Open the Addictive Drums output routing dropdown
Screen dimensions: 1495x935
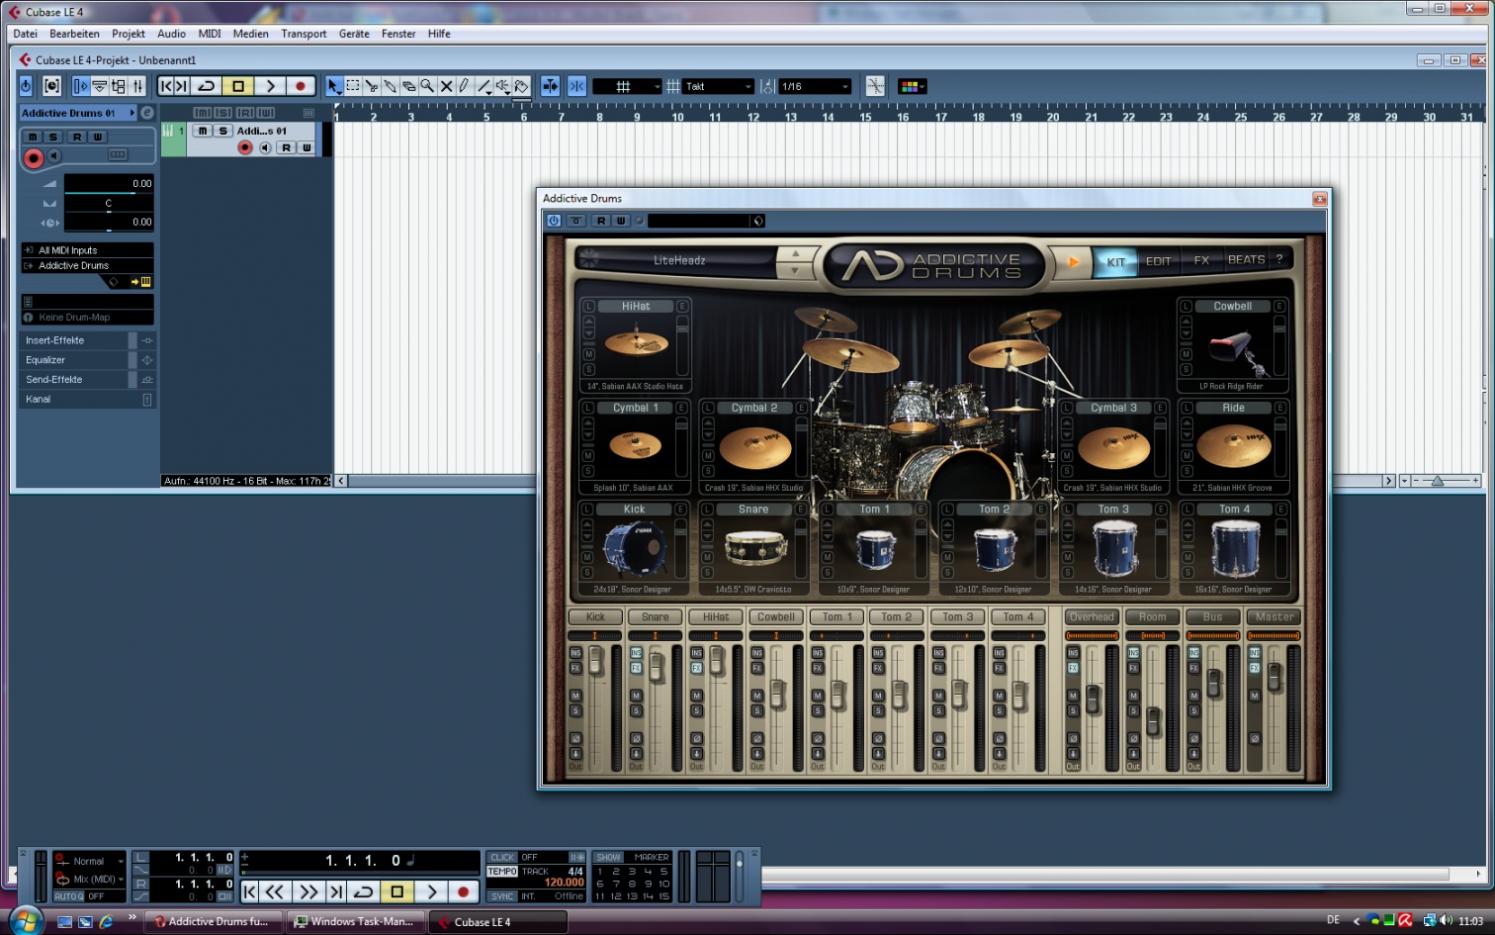coord(88,265)
